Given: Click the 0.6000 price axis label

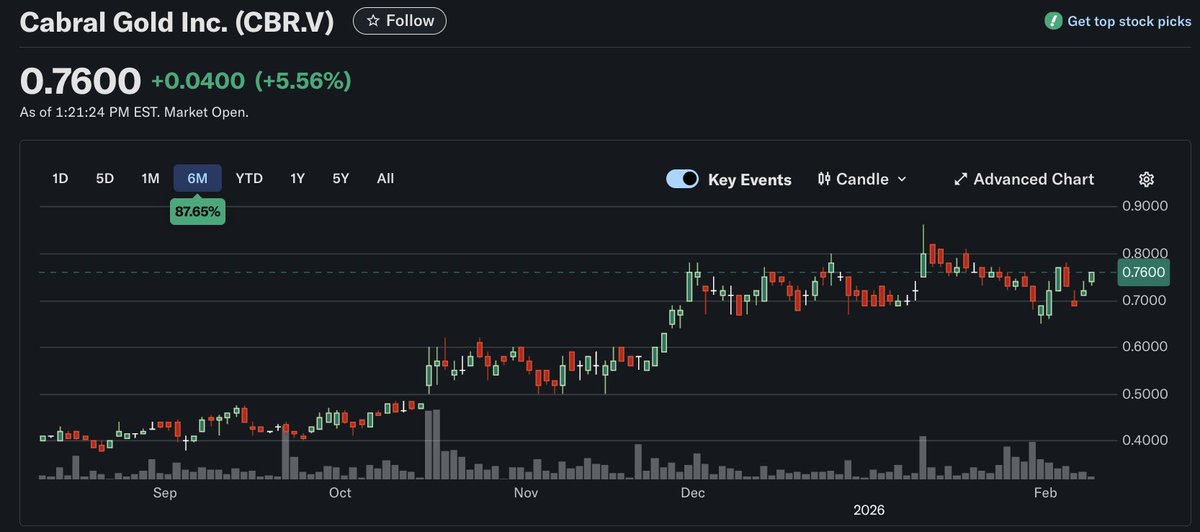Looking at the screenshot, I should pos(1144,347).
